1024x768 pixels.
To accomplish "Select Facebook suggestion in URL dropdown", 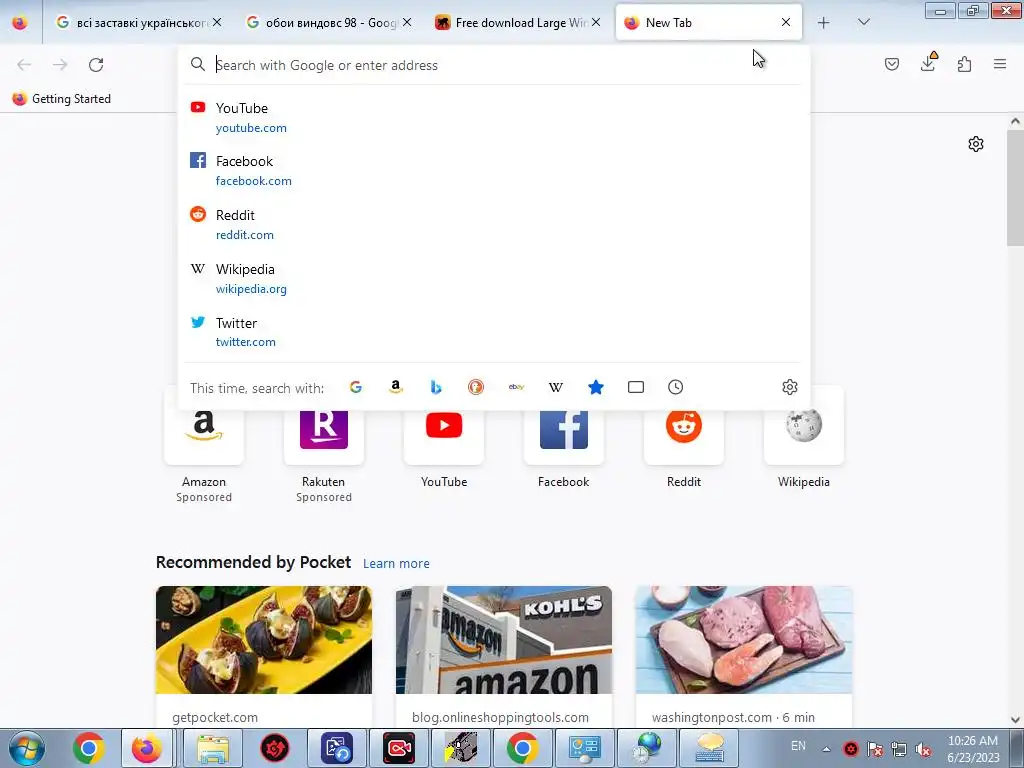I will (494, 170).
